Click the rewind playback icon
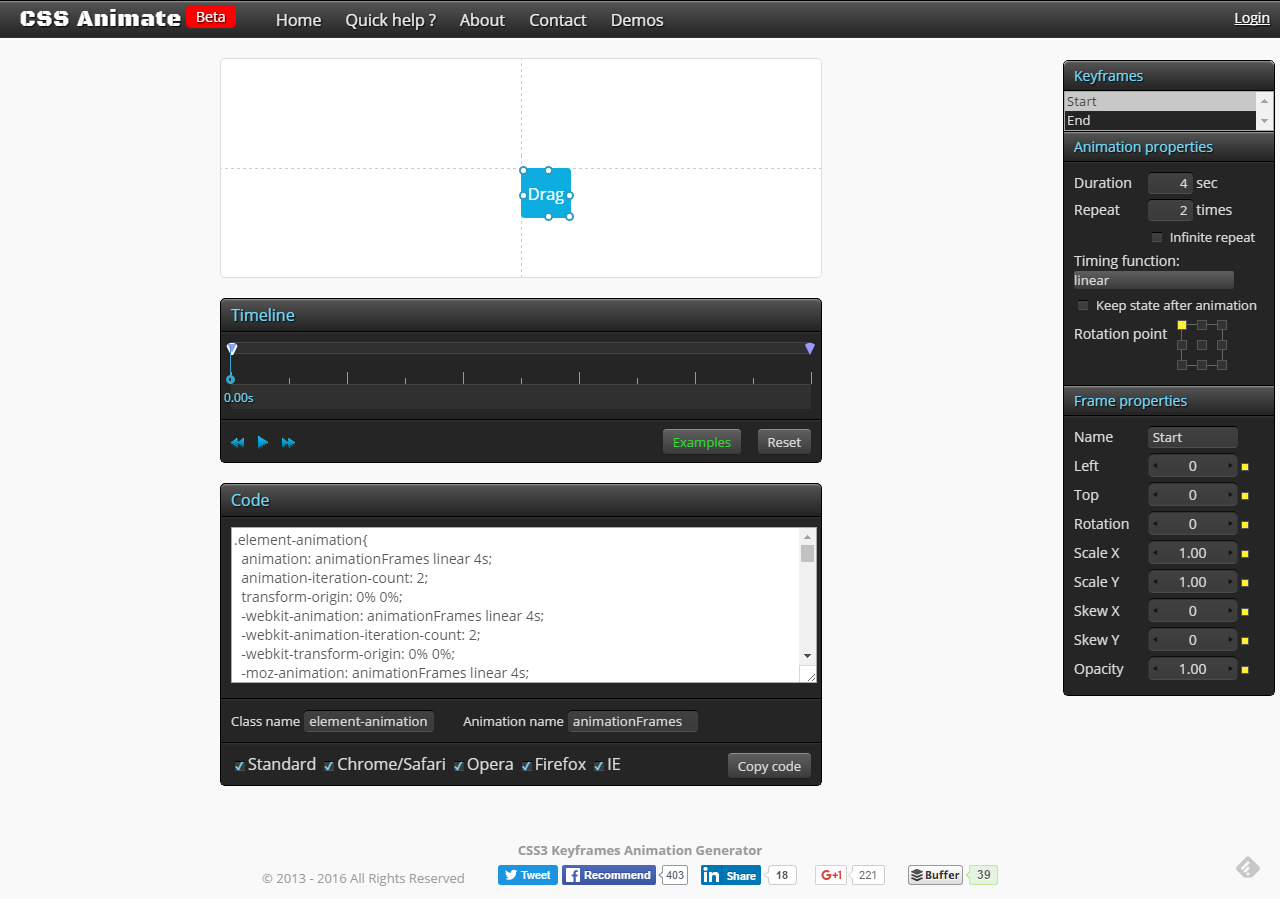 pos(237,442)
